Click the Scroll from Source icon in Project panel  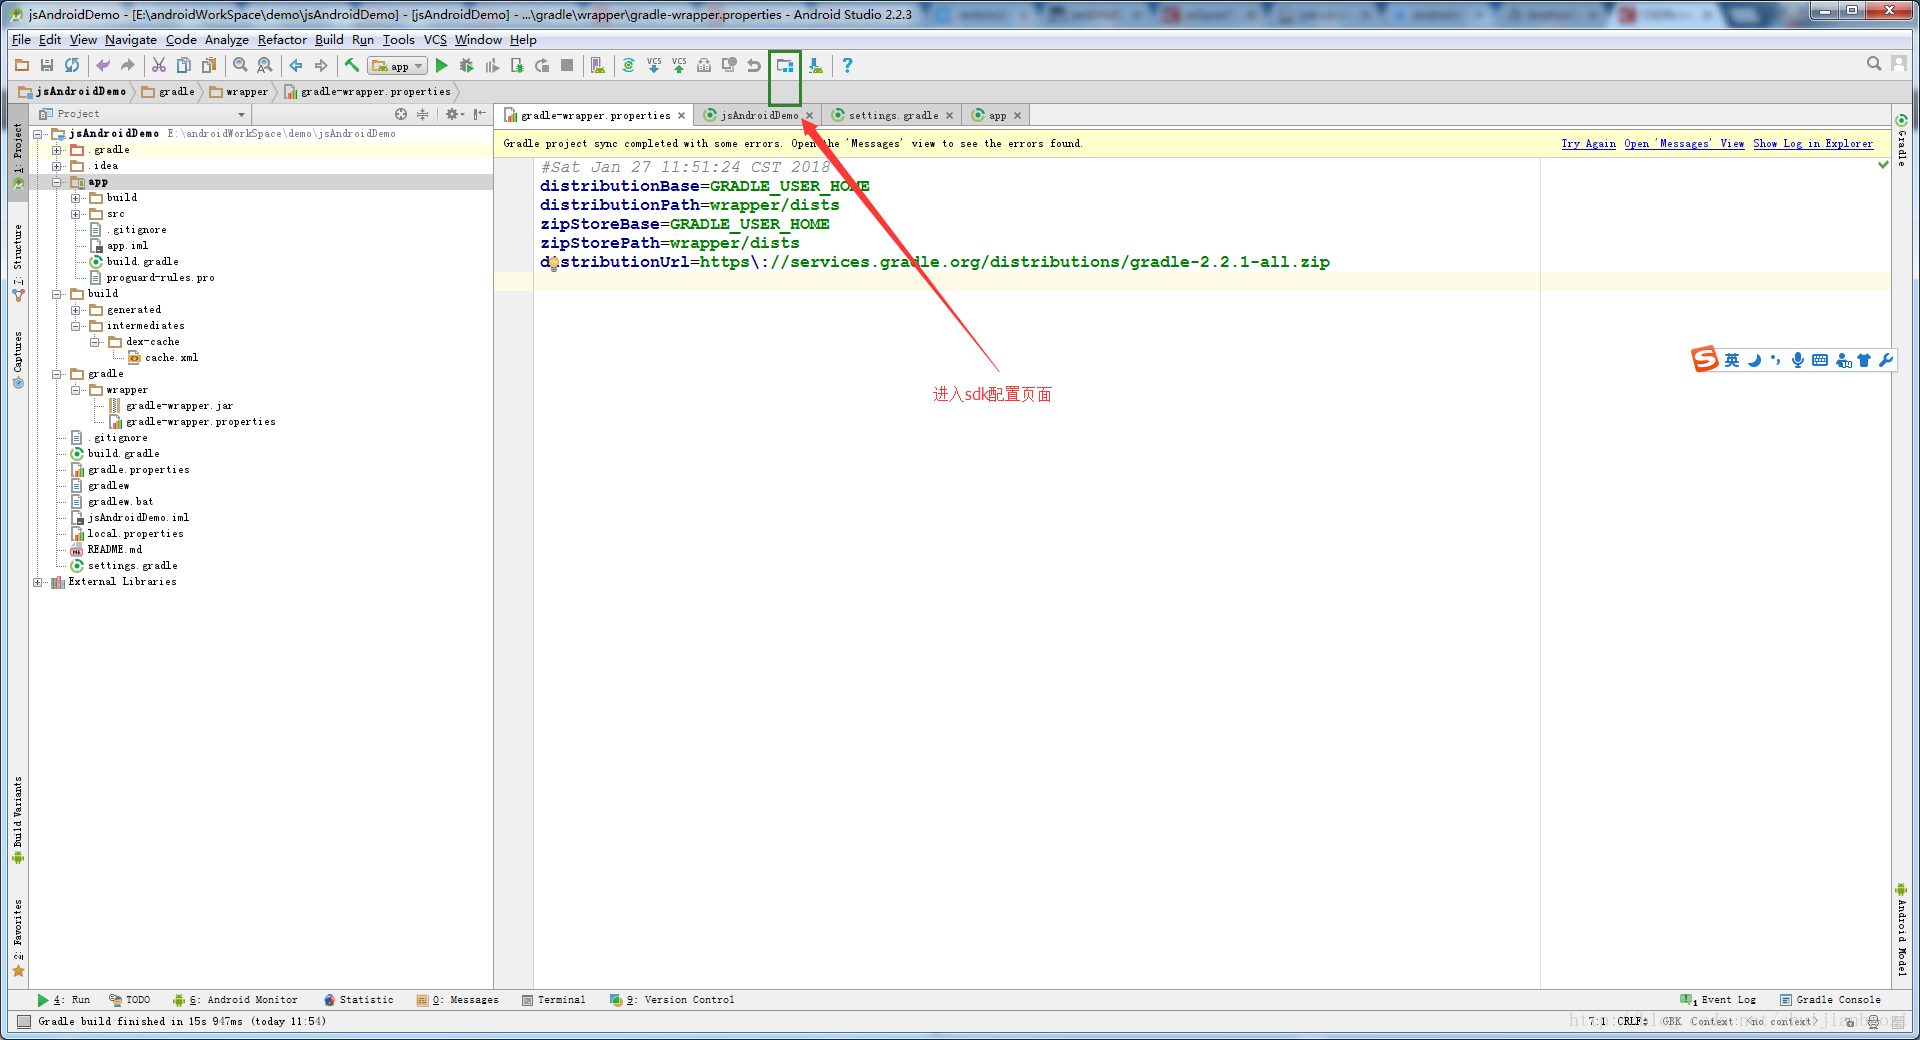coord(401,114)
